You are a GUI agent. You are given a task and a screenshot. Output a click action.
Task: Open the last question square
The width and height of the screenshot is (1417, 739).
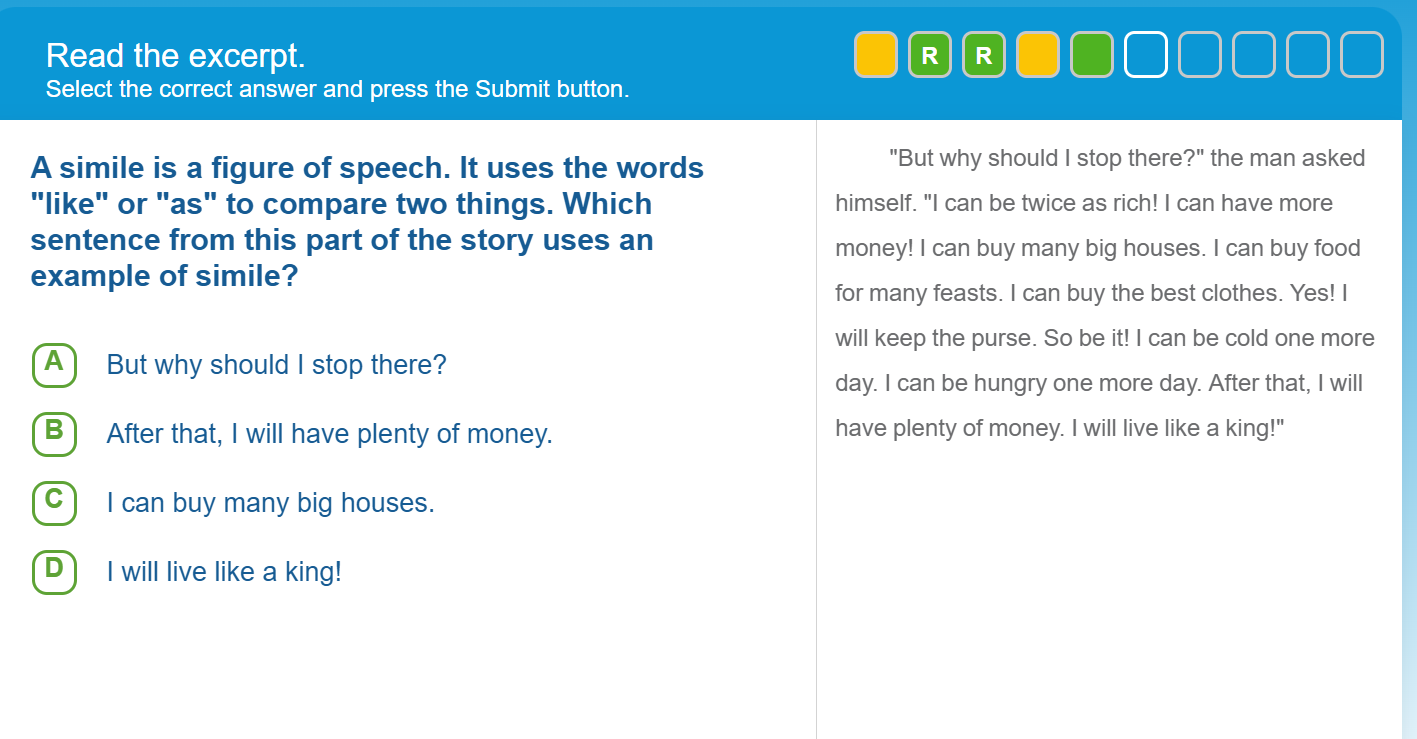point(1360,55)
